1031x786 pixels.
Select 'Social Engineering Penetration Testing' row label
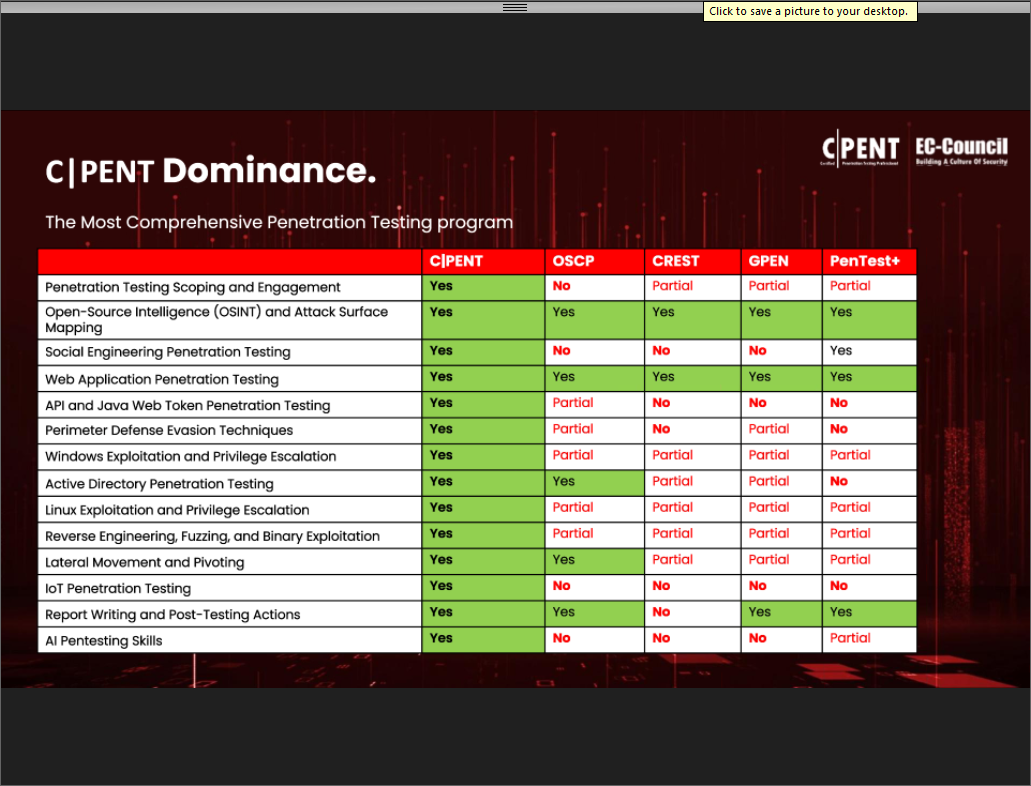[168, 352]
